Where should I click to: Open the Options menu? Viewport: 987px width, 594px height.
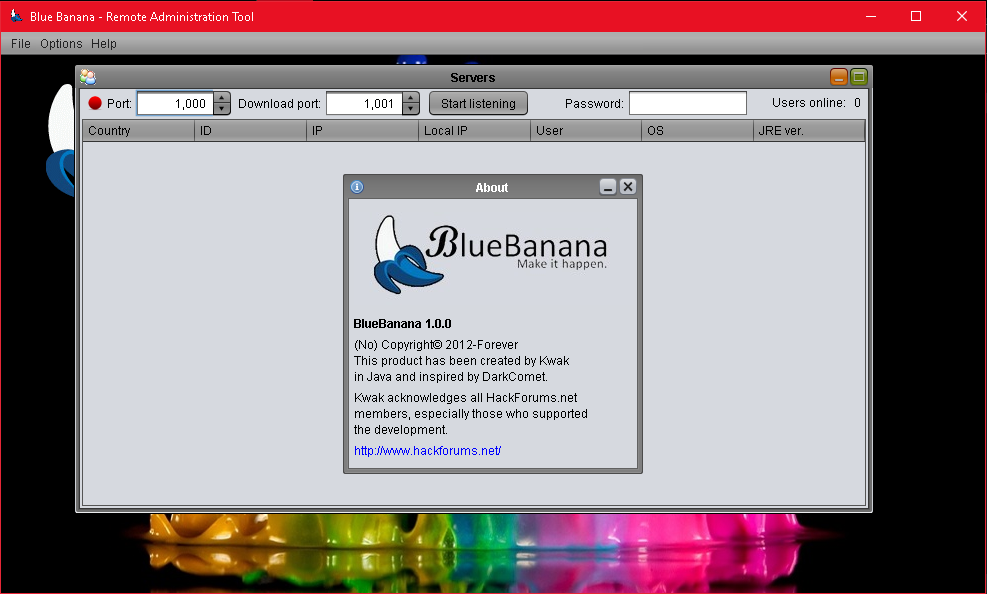pyautogui.click(x=60, y=43)
